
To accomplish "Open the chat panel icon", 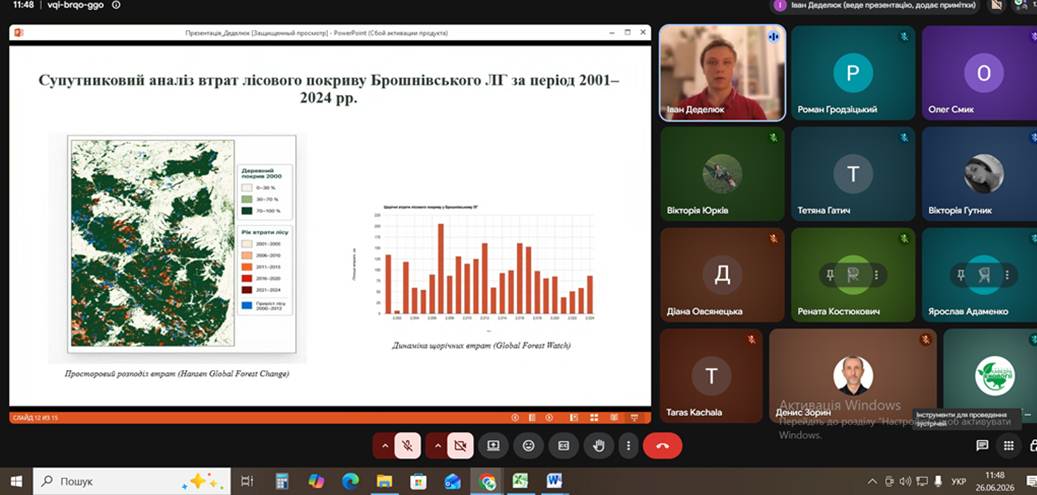I will [x=982, y=446].
